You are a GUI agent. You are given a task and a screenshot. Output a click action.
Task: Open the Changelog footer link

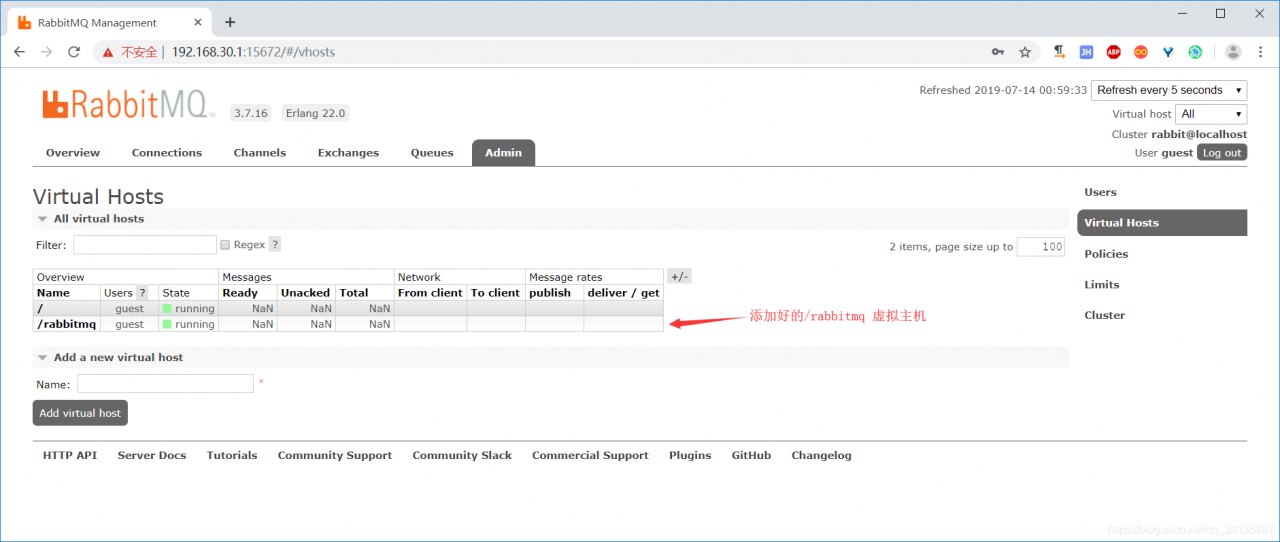[822, 455]
